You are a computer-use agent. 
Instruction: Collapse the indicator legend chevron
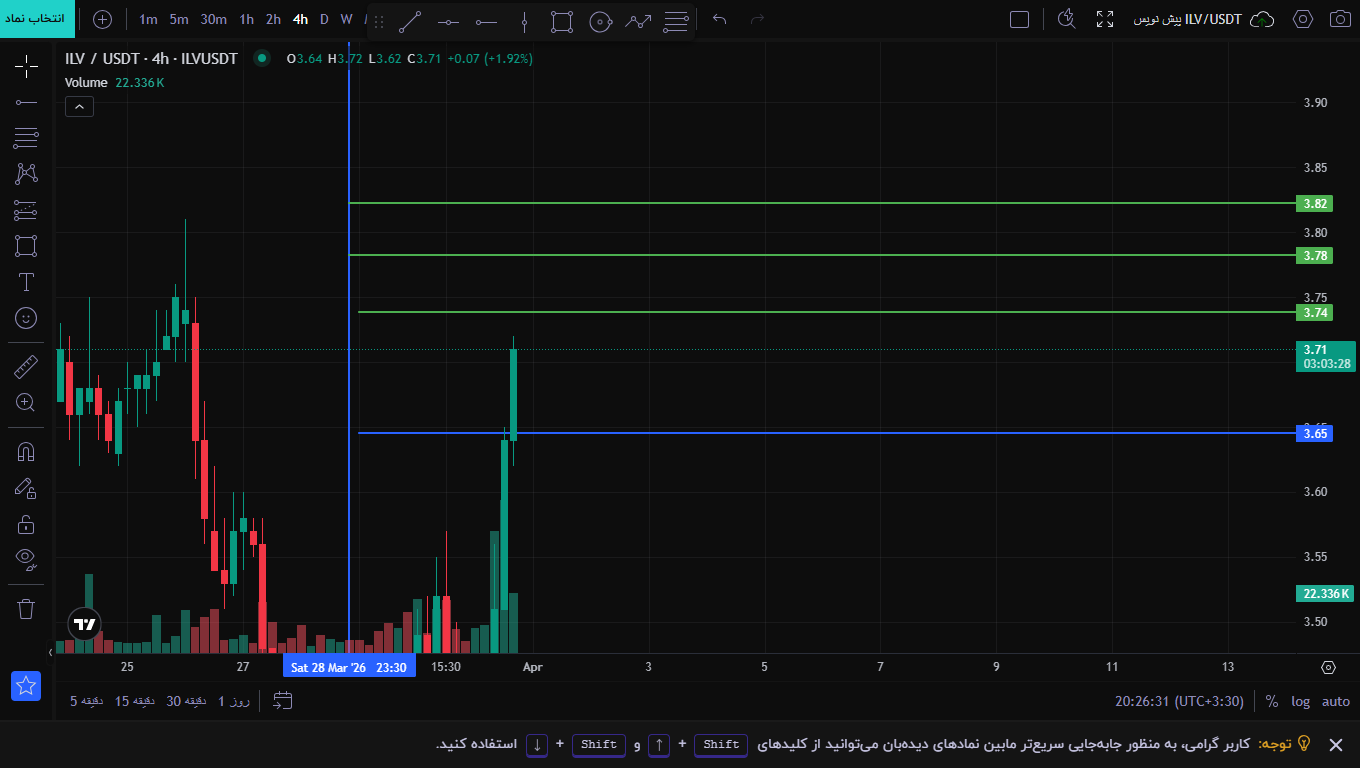pyautogui.click(x=79, y=106)
